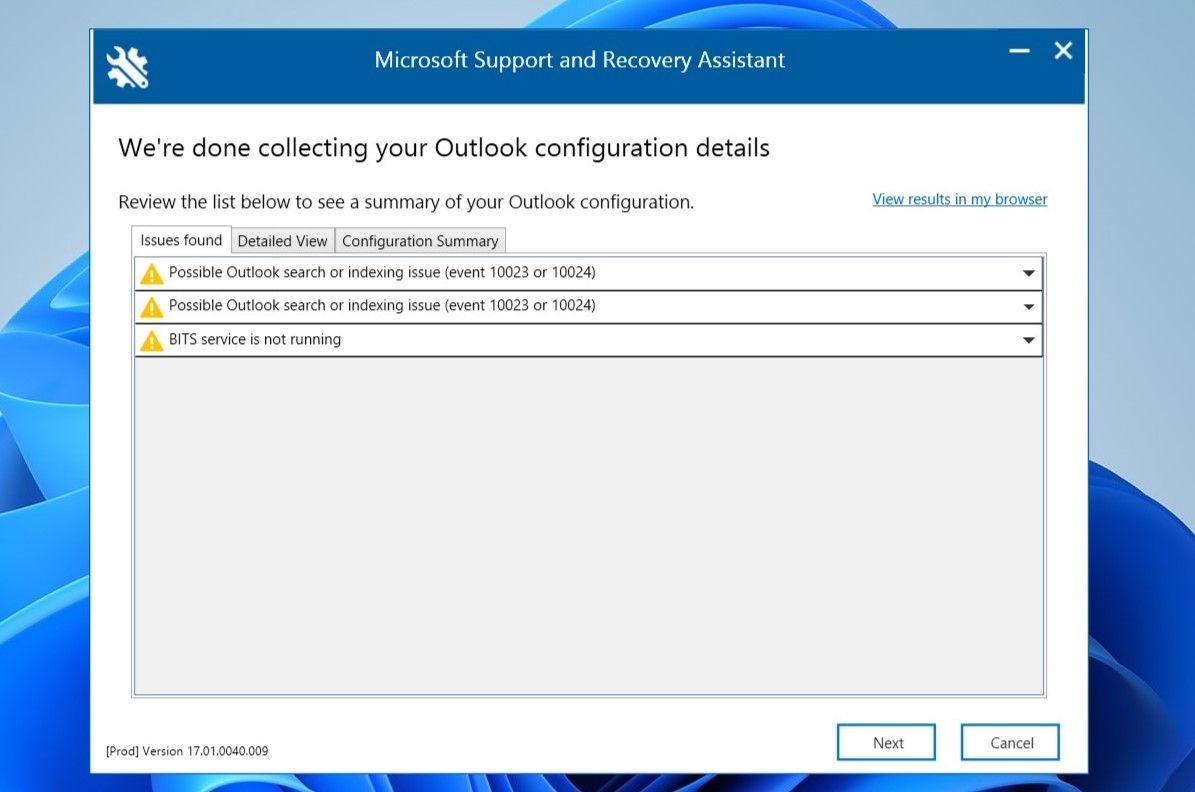Open the Configuration Summary tab
This screenshot has width=1195, height=792.
click(420, 241)
